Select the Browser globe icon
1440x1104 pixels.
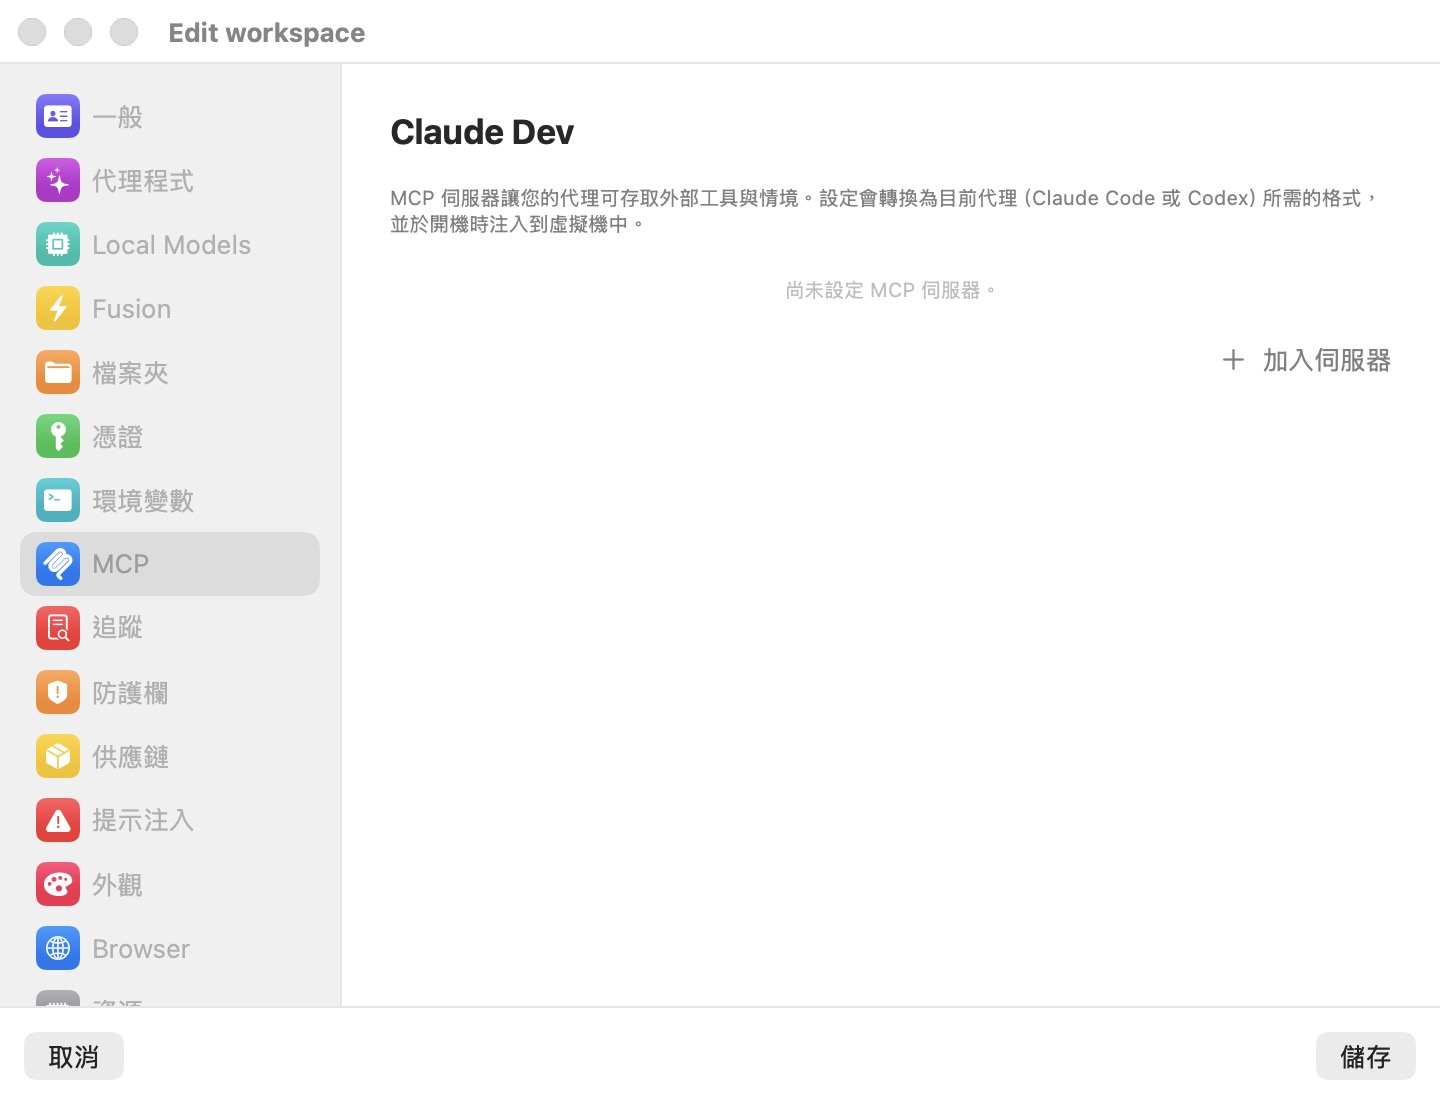pyautogui.click(x=58, y=948)
